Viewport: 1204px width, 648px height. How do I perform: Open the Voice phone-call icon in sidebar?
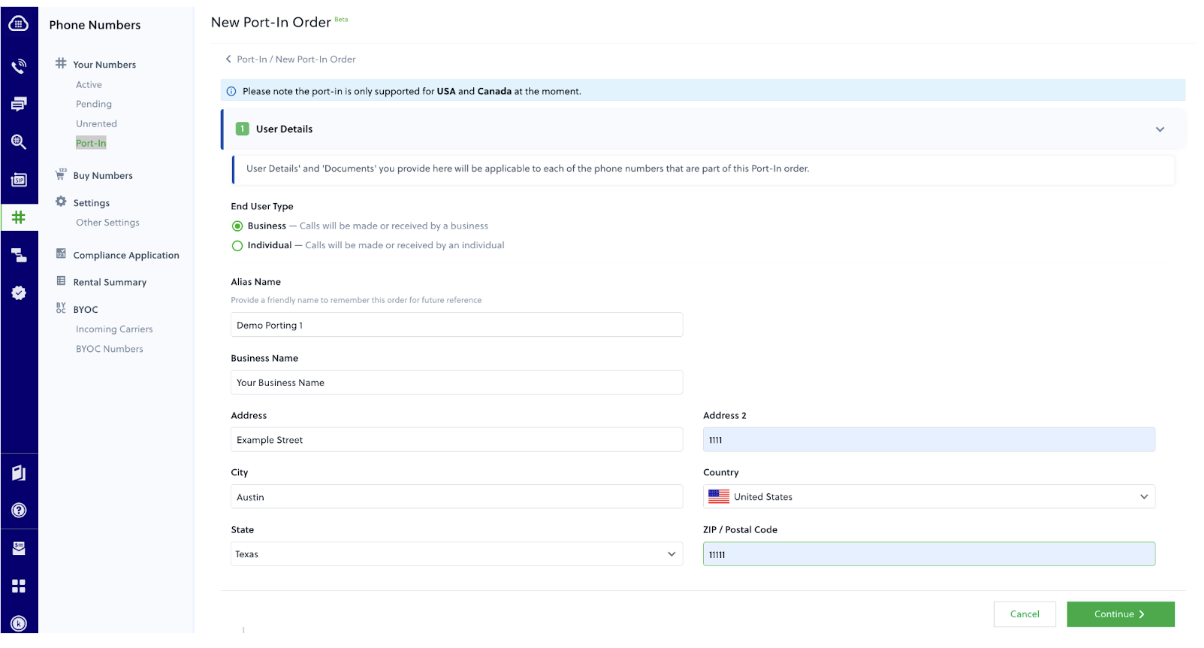point(18,67)
